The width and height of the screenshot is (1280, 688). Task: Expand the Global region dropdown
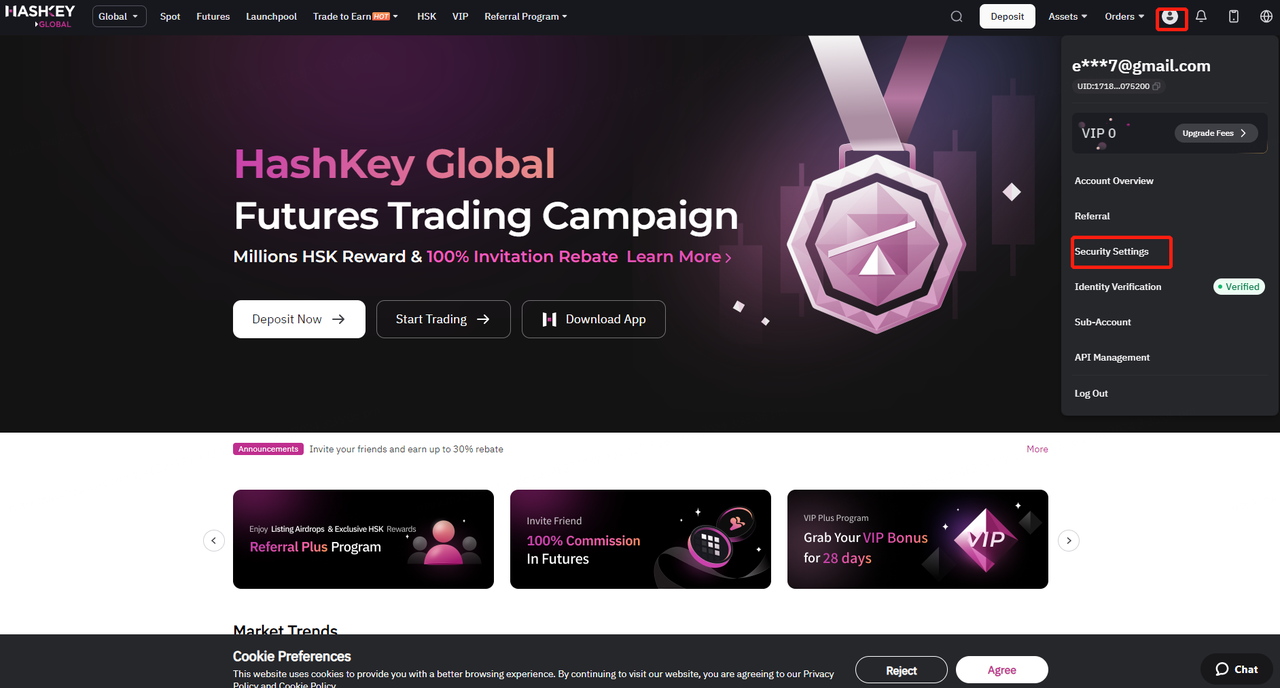click(119, 16)
